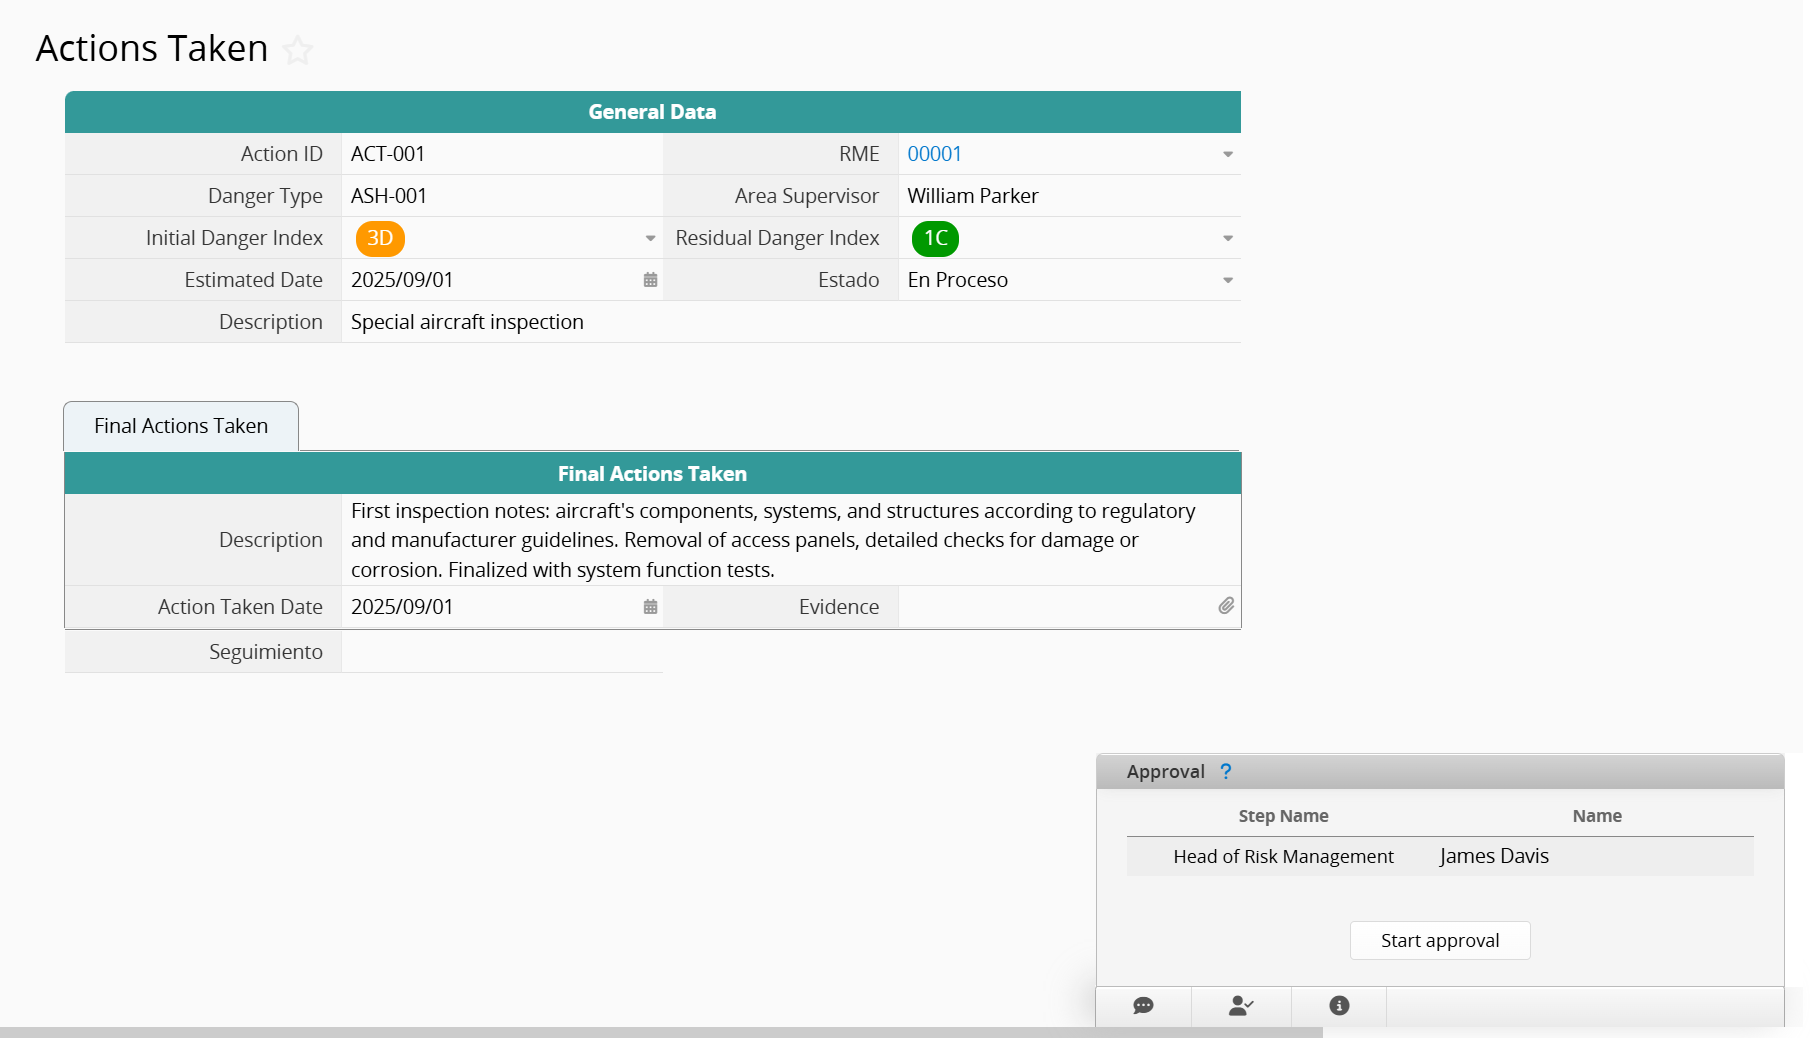The image size is (1810, 1038).
Task: Expand the Initial Danger Index dropdown
Action: 650,239
